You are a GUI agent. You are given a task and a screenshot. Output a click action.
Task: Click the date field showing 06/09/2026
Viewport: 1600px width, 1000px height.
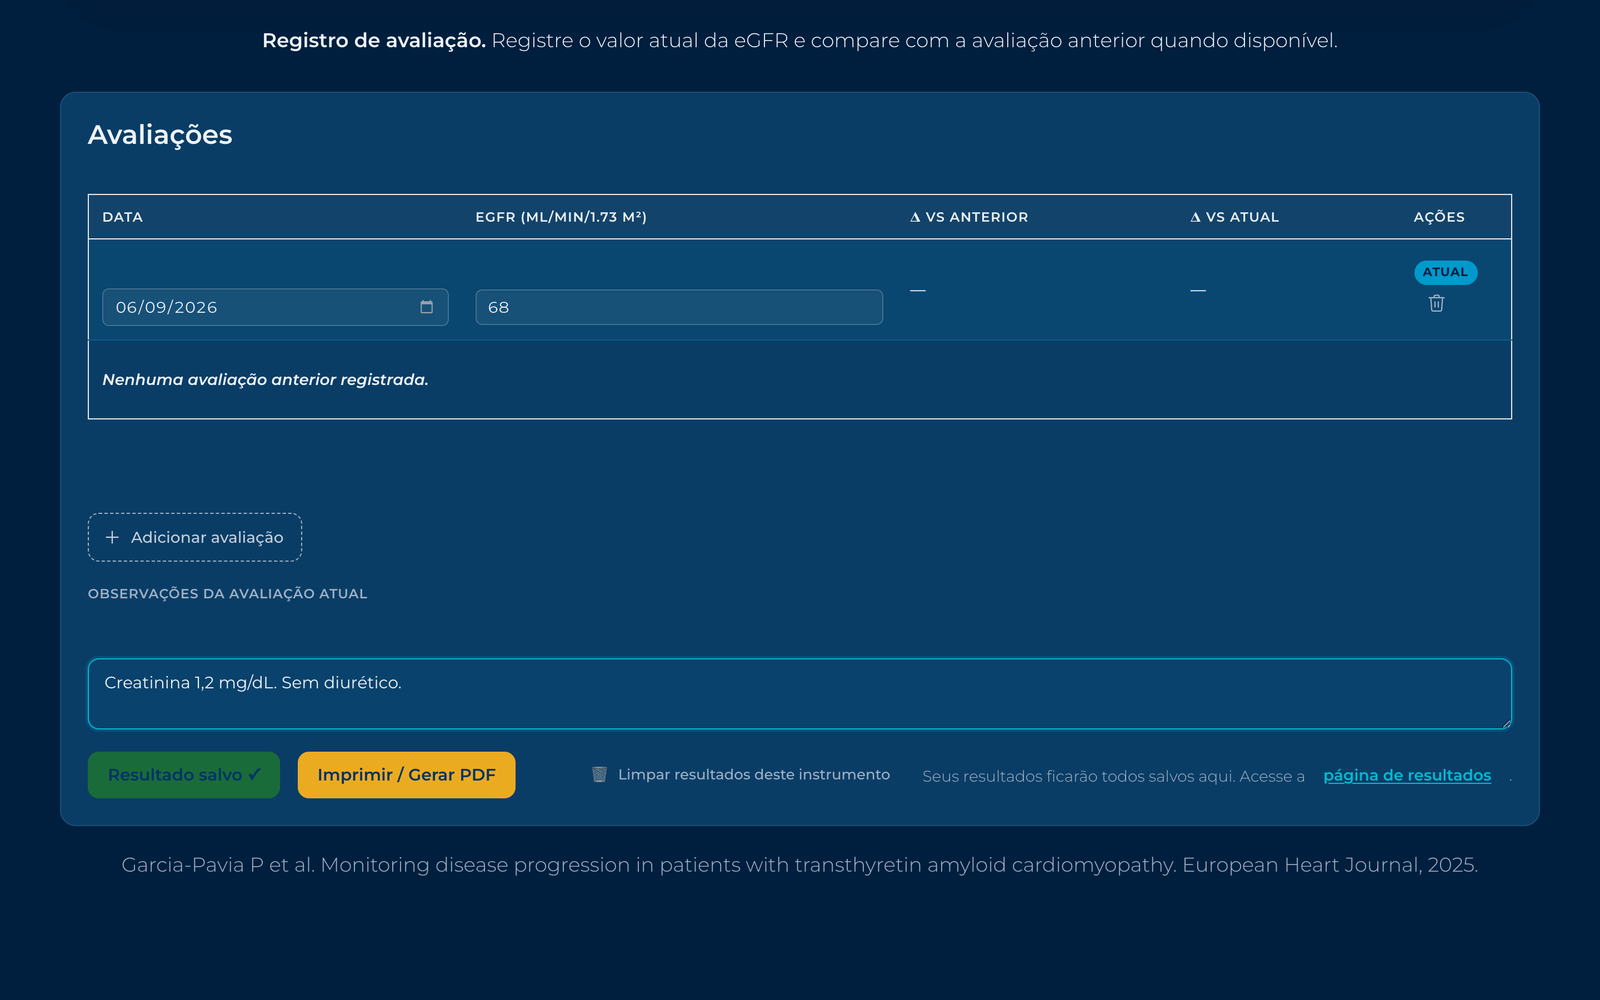(x=275, y=307)
